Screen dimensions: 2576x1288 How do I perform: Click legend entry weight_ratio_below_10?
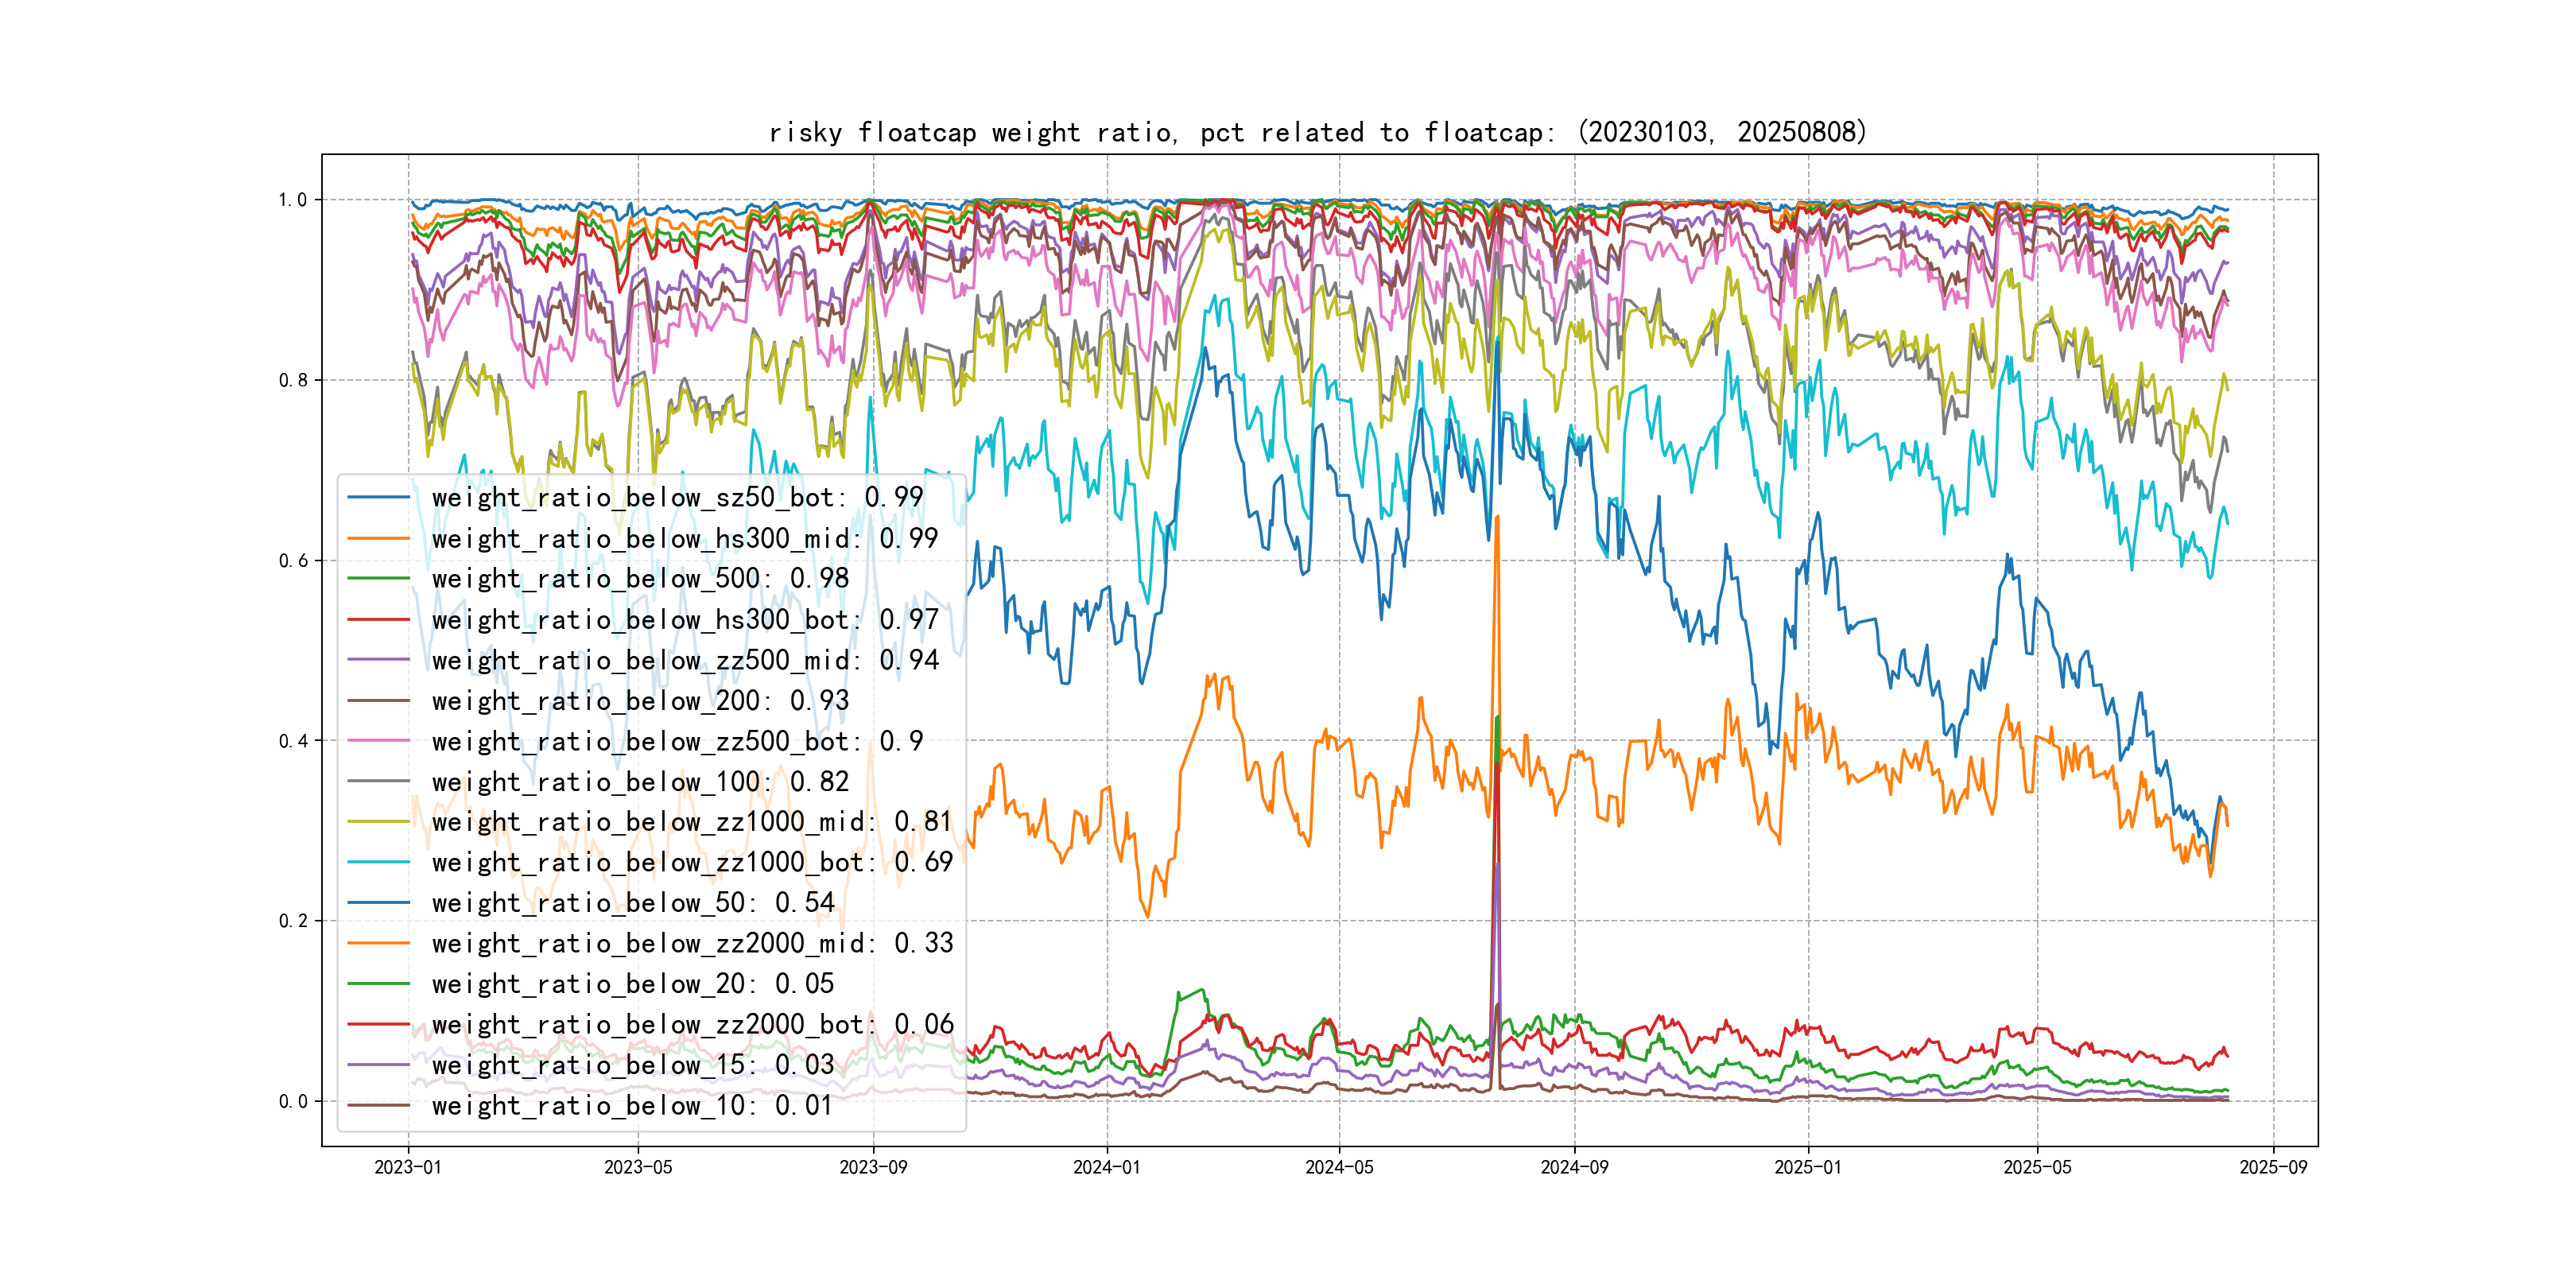click(632, 1105)
